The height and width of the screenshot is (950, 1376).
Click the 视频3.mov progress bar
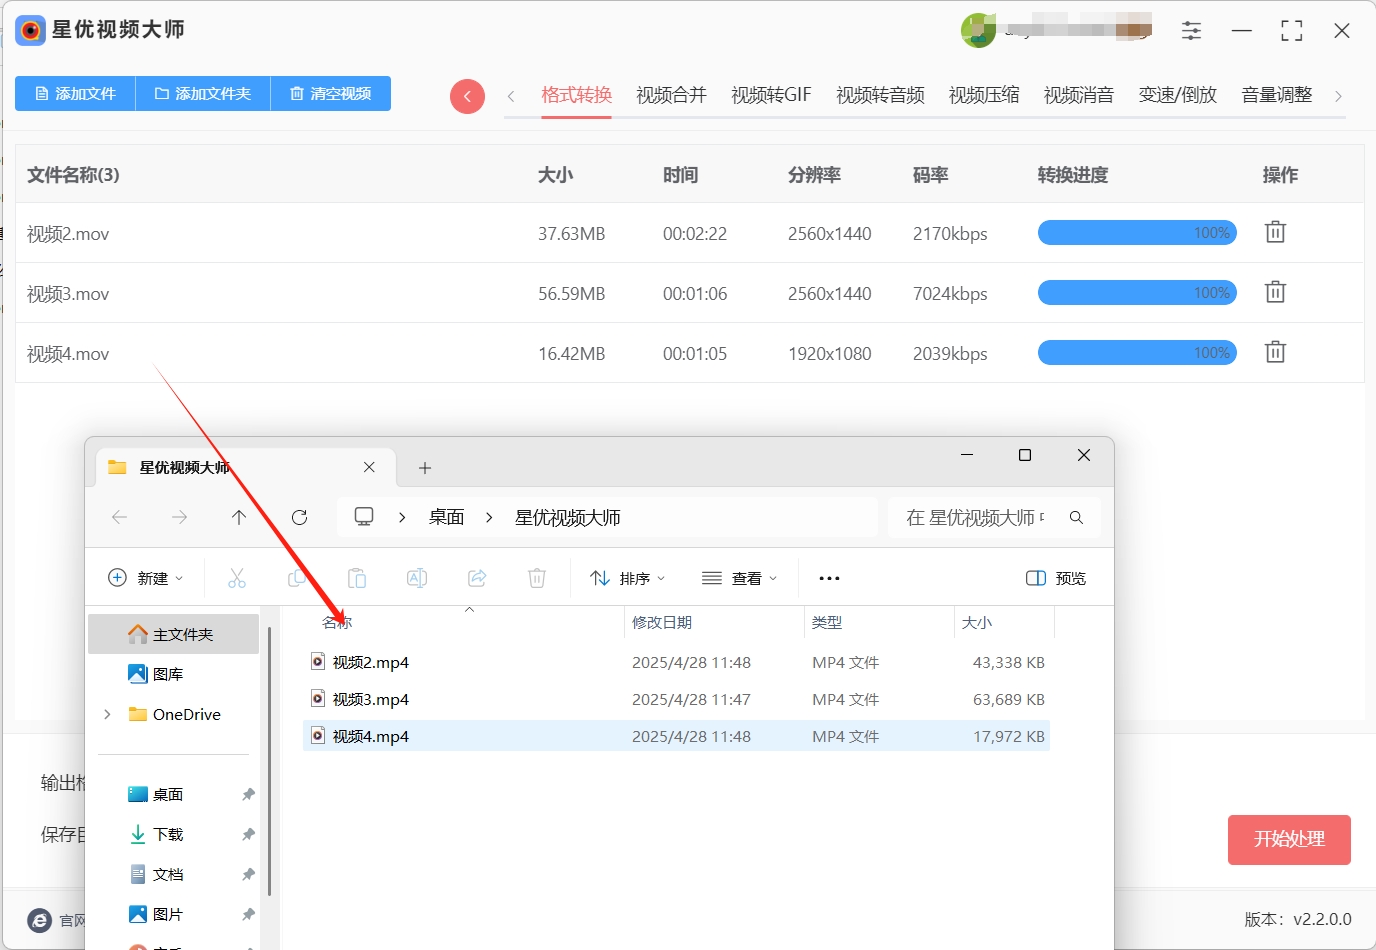pos(1137,293)
